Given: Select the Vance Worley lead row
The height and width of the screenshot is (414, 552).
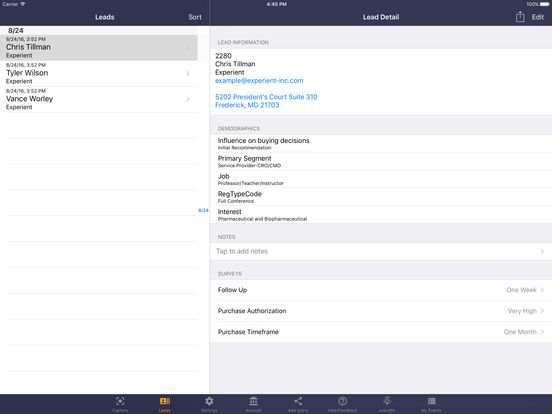Looking at the screenshot, I should (99, 99).
